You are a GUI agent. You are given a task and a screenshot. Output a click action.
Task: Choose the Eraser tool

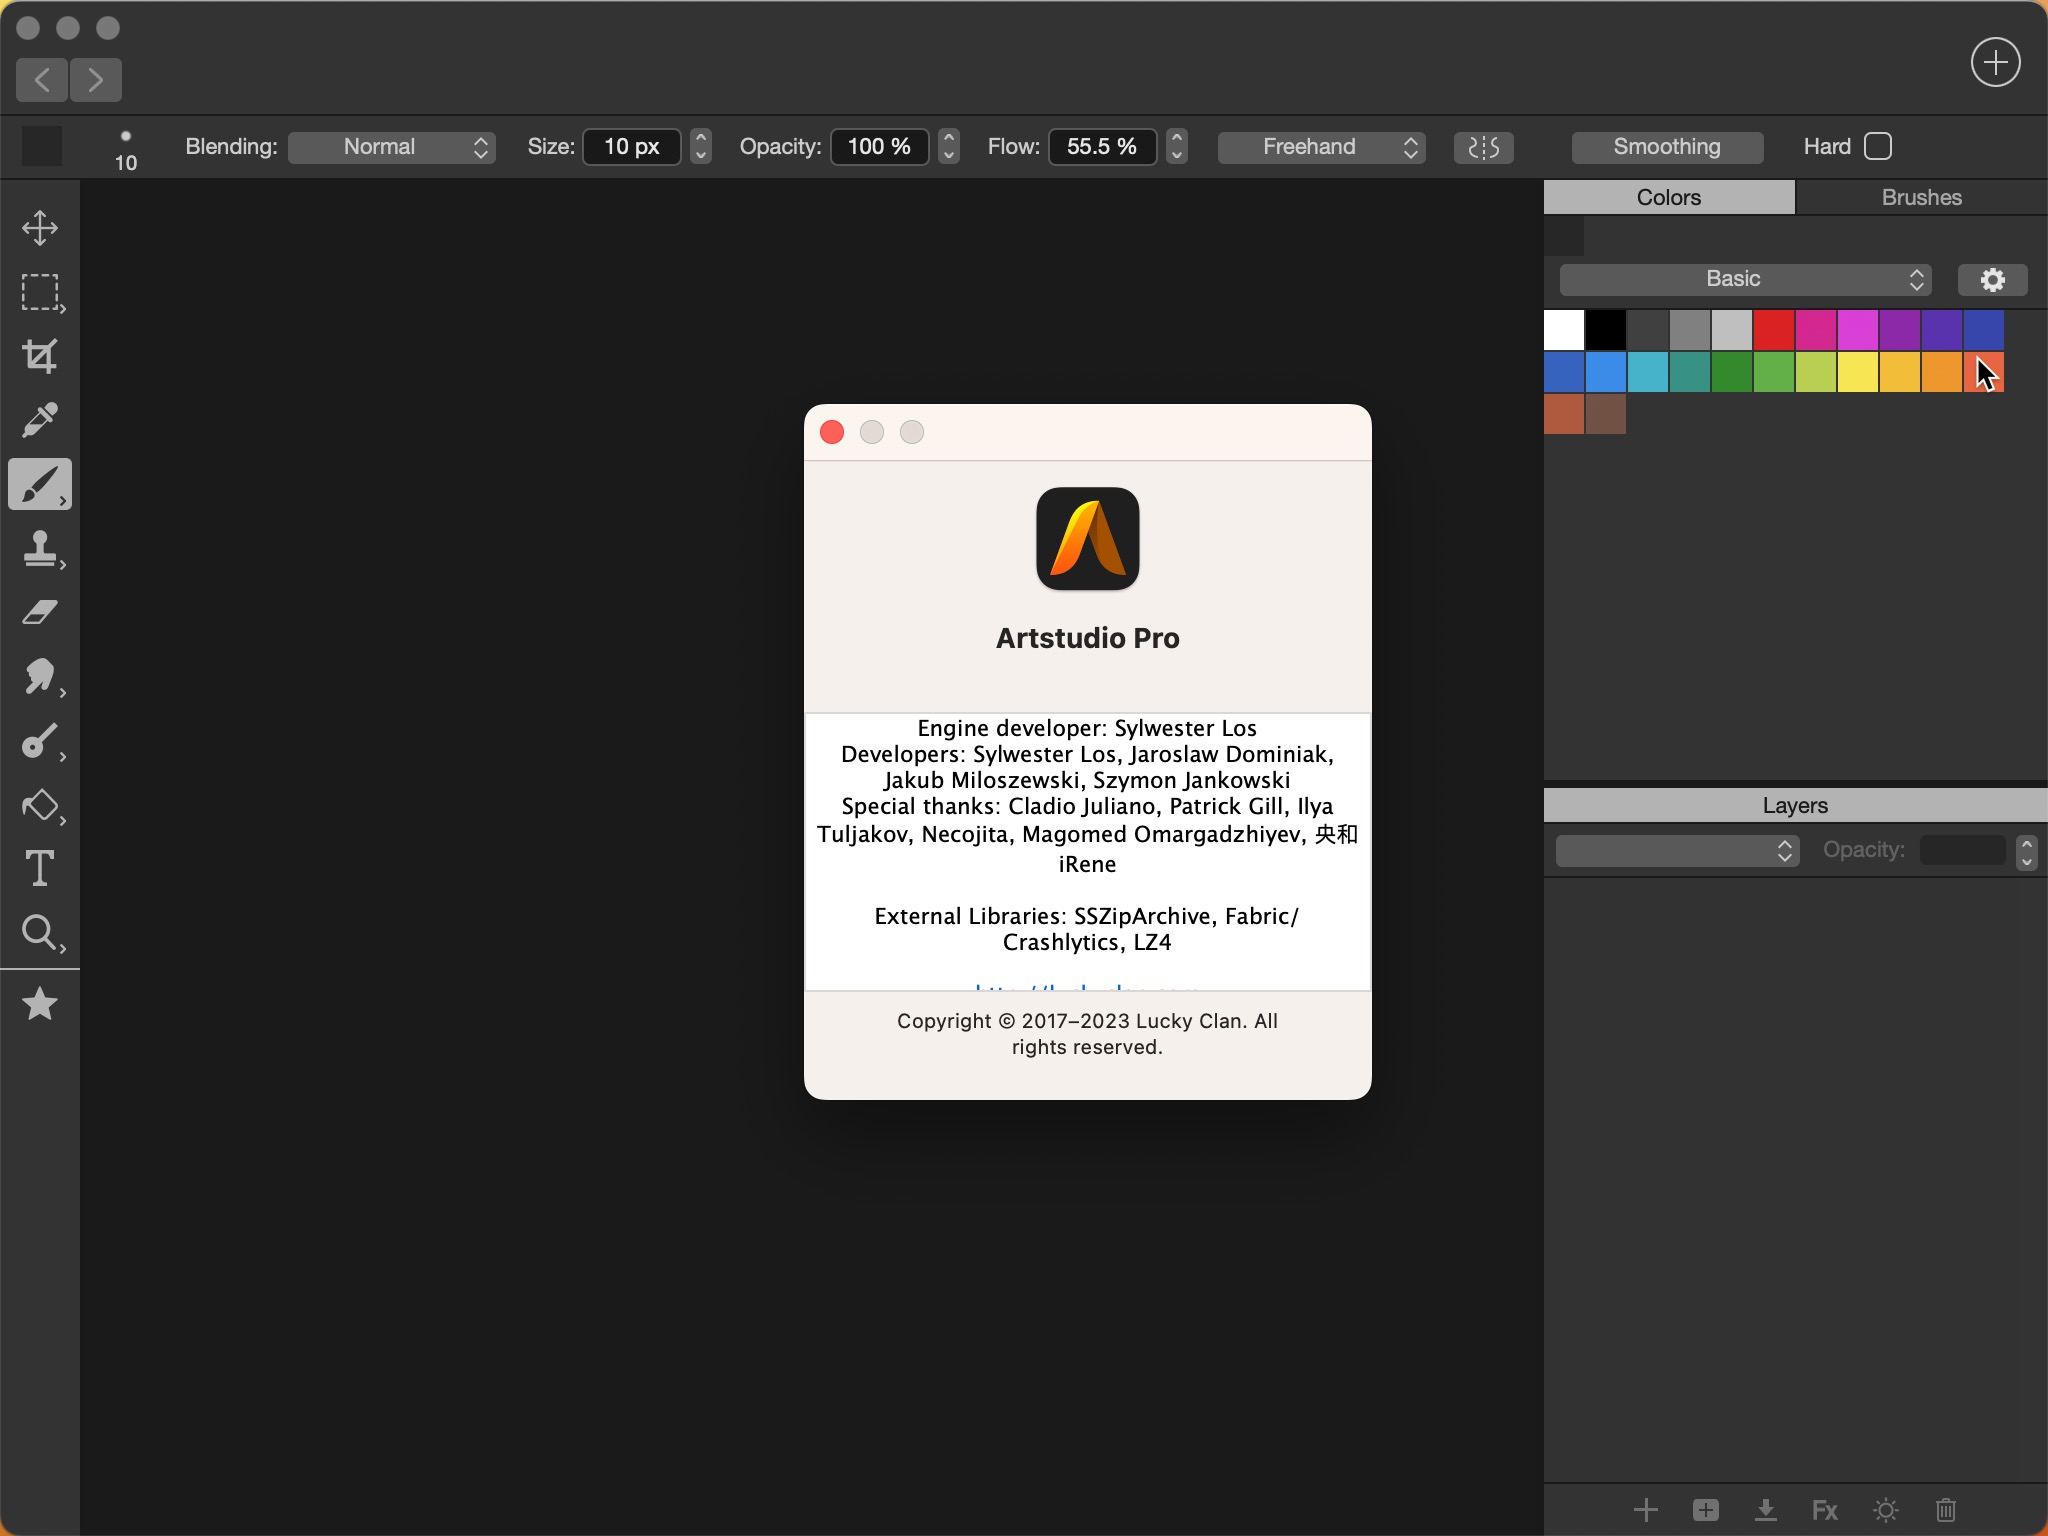40,612
